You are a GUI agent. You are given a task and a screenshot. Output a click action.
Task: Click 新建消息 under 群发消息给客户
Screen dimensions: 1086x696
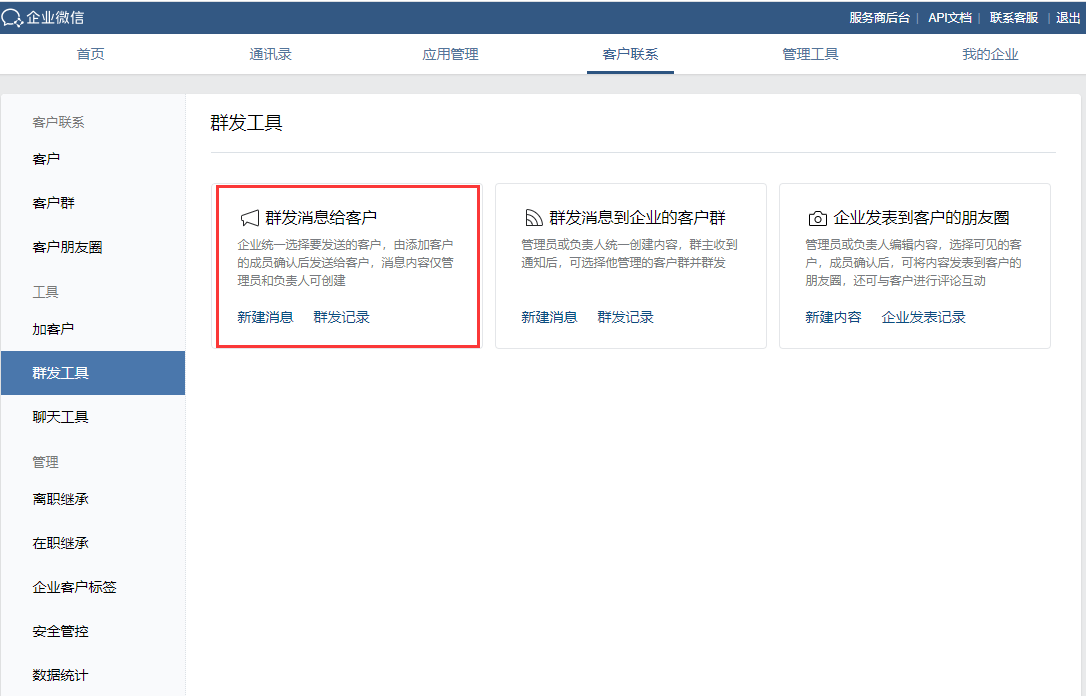[x=265, y=317]
